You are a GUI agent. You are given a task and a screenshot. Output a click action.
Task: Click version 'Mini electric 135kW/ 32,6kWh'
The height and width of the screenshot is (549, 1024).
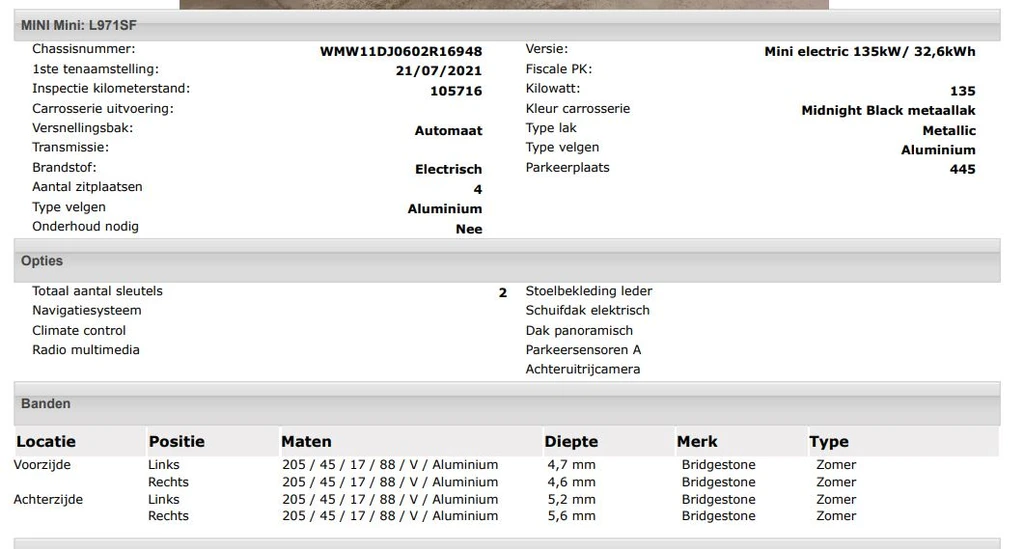click(x=870, y=52)
